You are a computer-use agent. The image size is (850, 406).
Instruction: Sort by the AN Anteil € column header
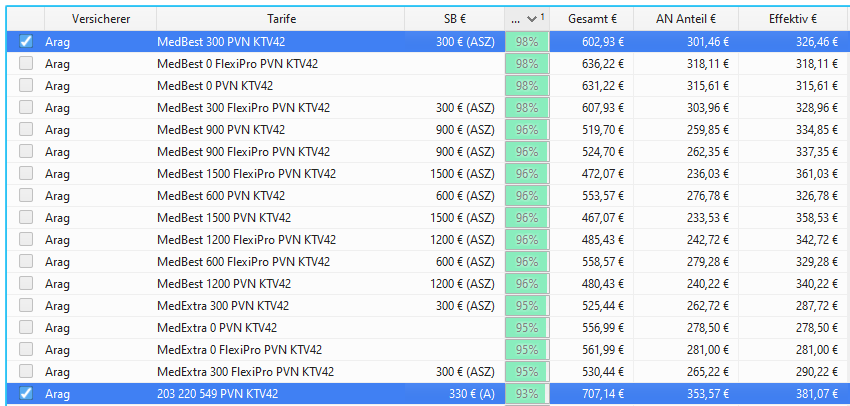(x=686, y=19)
